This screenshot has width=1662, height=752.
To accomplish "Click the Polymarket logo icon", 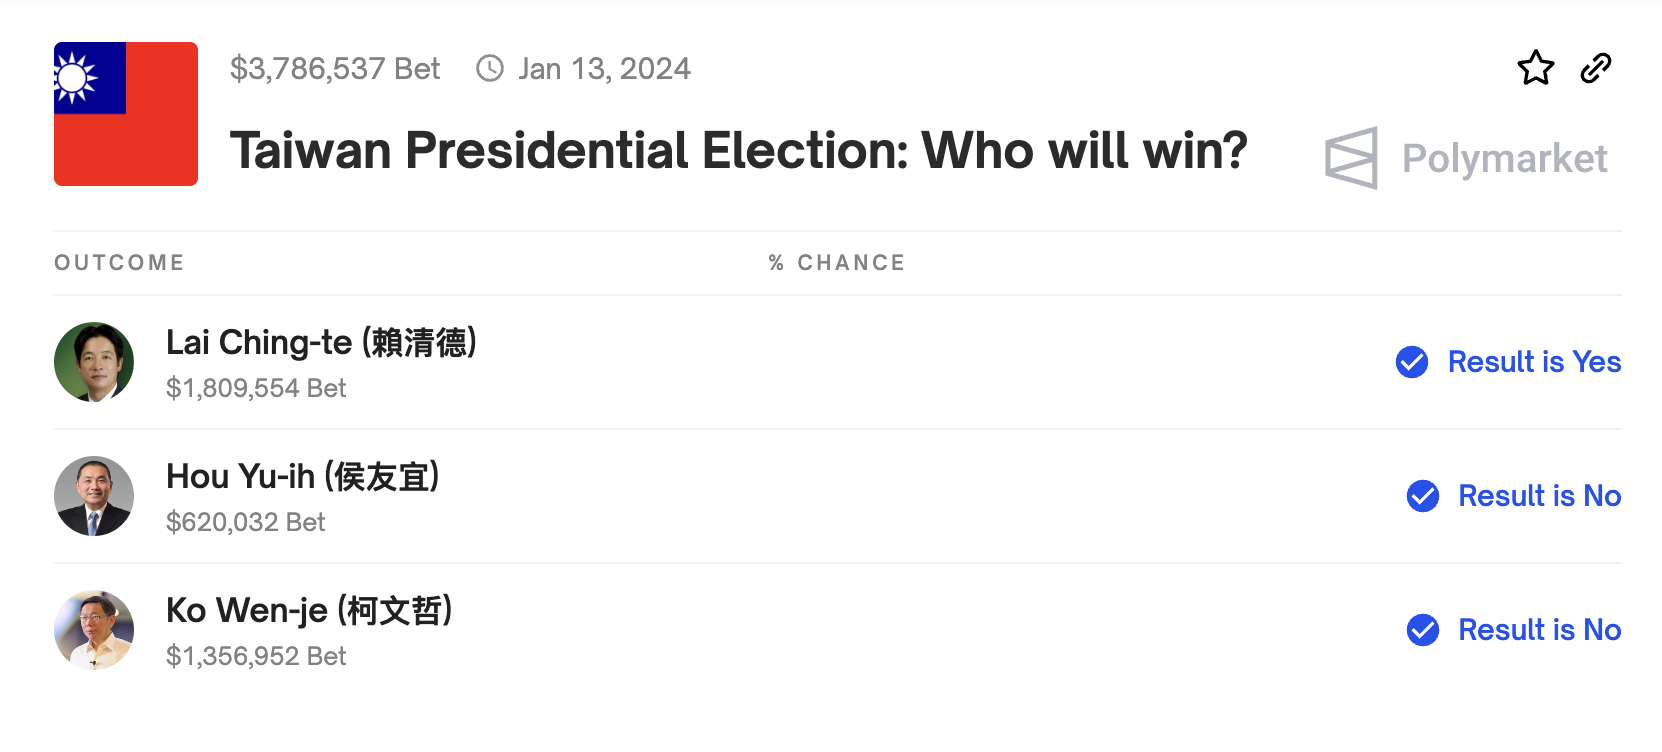I will point(1352,158).
